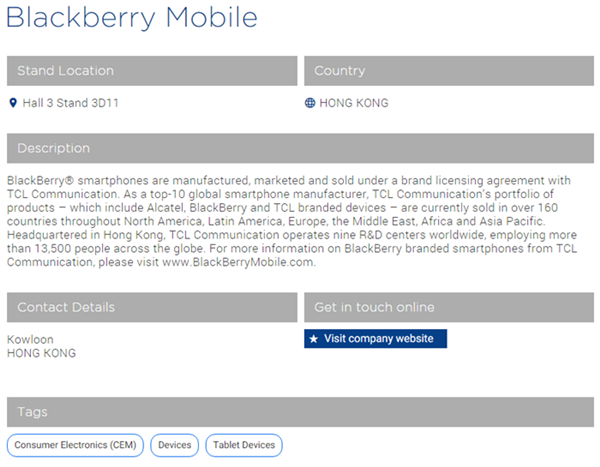Select the Devices tag
The width and height of the screenshot is (600, 467).
174,445
